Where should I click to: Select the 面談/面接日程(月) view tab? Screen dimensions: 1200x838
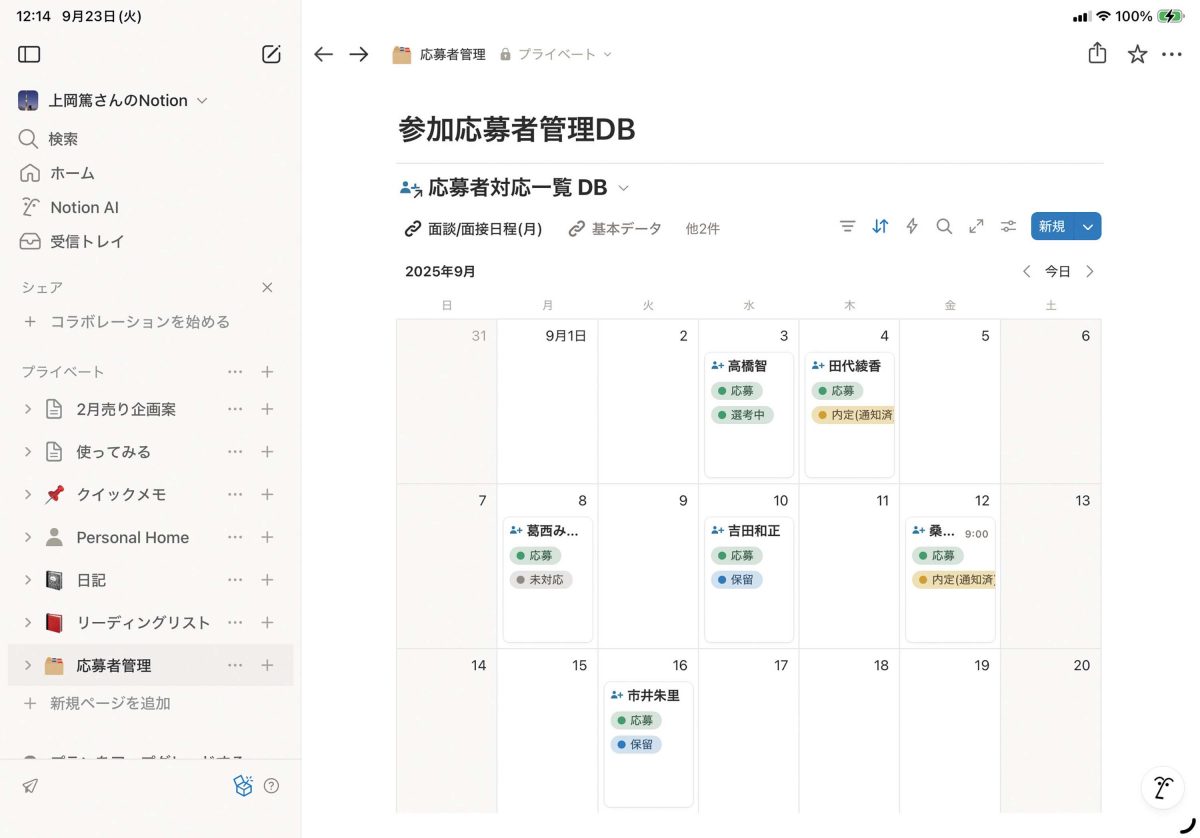point(473,229)
